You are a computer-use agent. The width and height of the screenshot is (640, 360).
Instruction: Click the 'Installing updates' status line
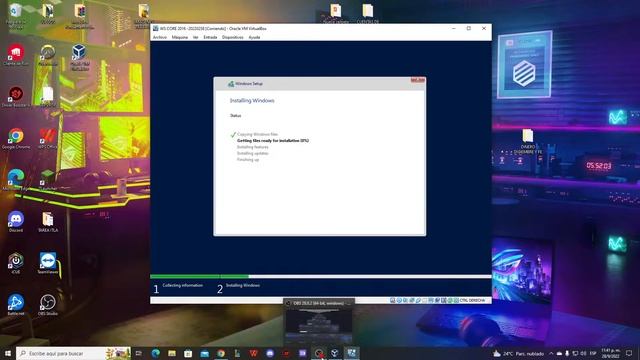point(253,153)
